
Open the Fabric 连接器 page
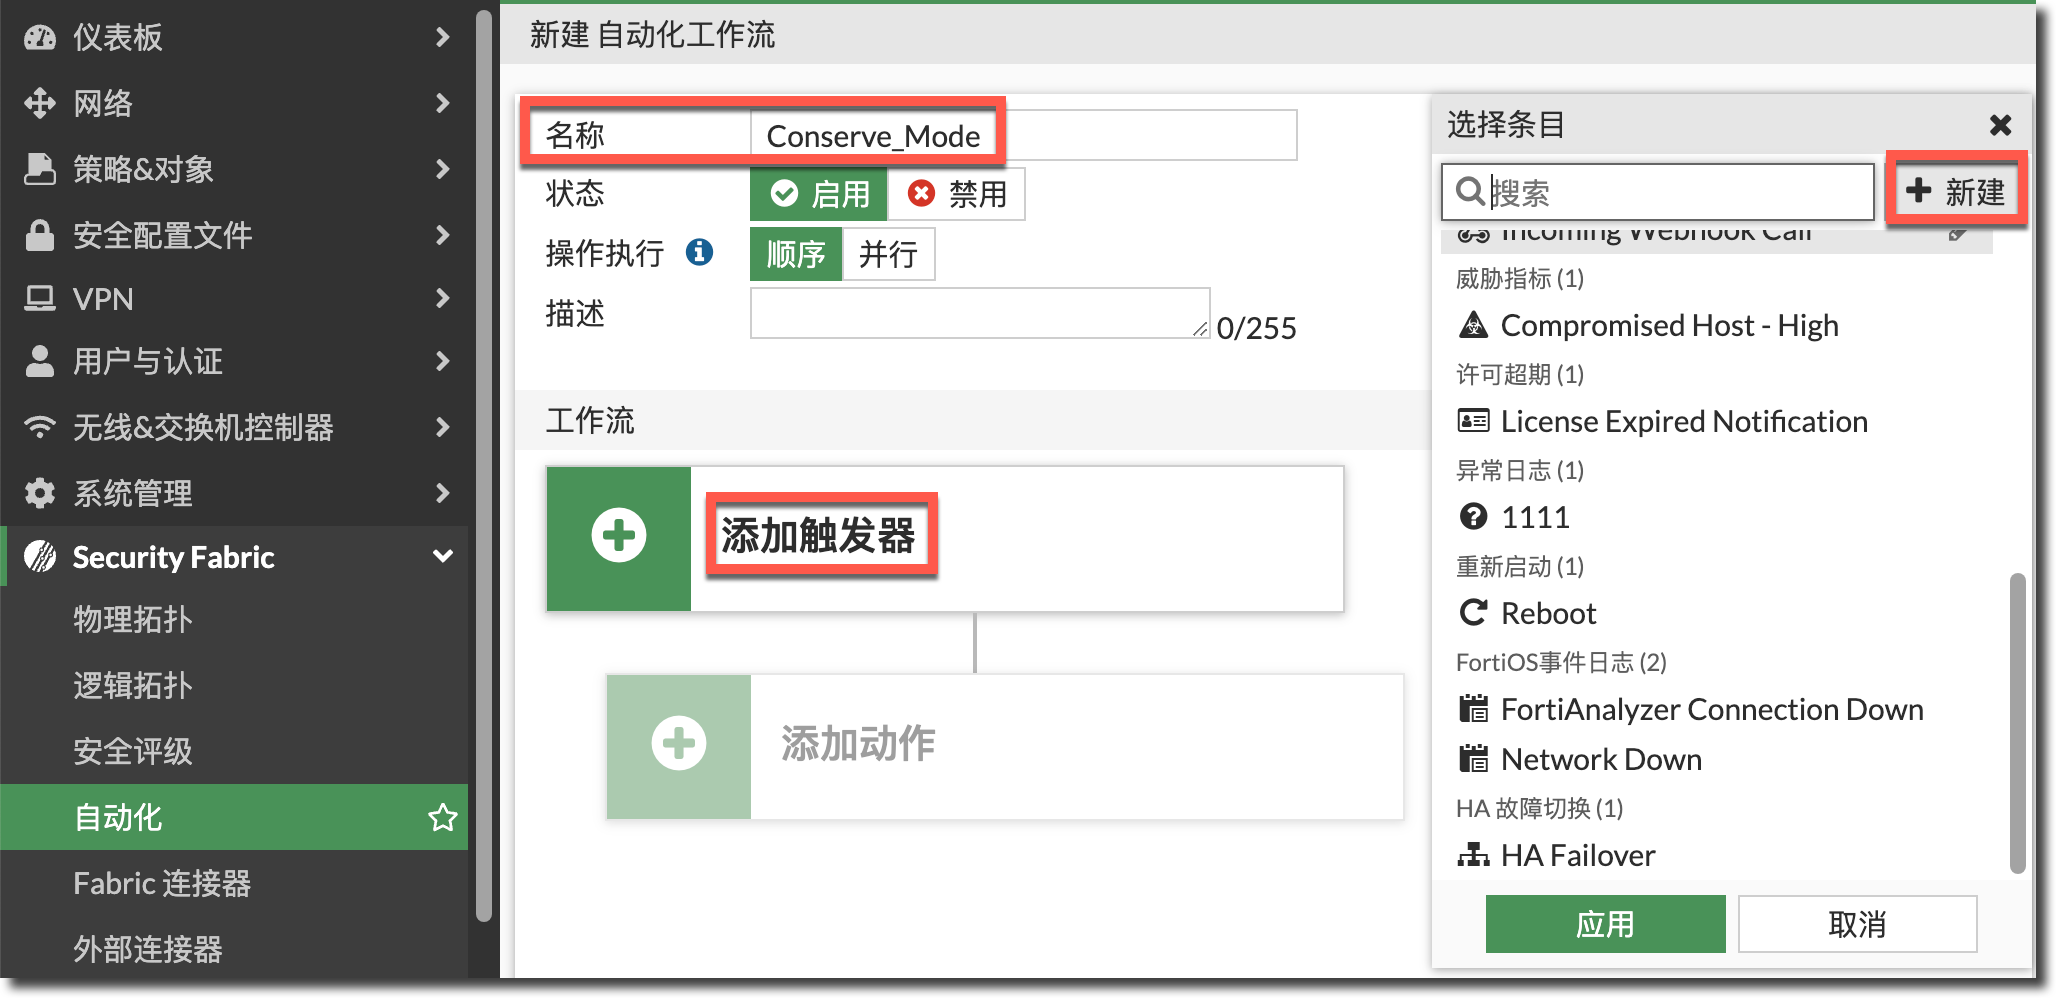(x=162, y=883)
